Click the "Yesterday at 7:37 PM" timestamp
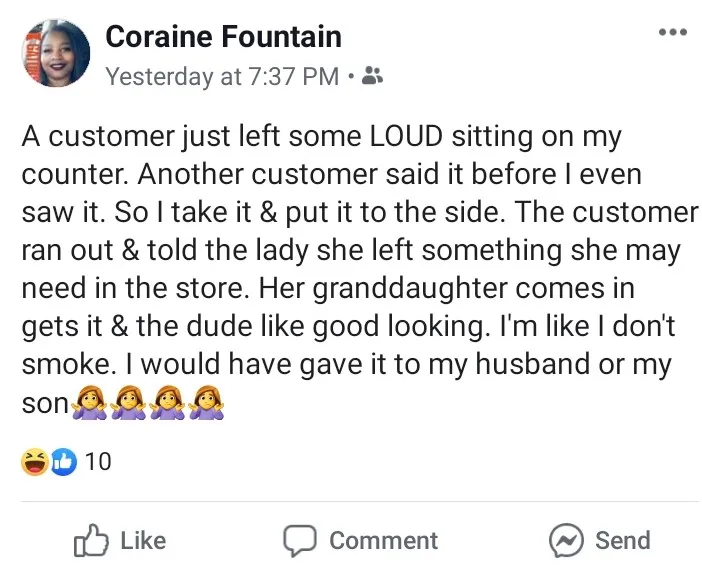Viewport: 702px width, 574px height. coord(222,76)
